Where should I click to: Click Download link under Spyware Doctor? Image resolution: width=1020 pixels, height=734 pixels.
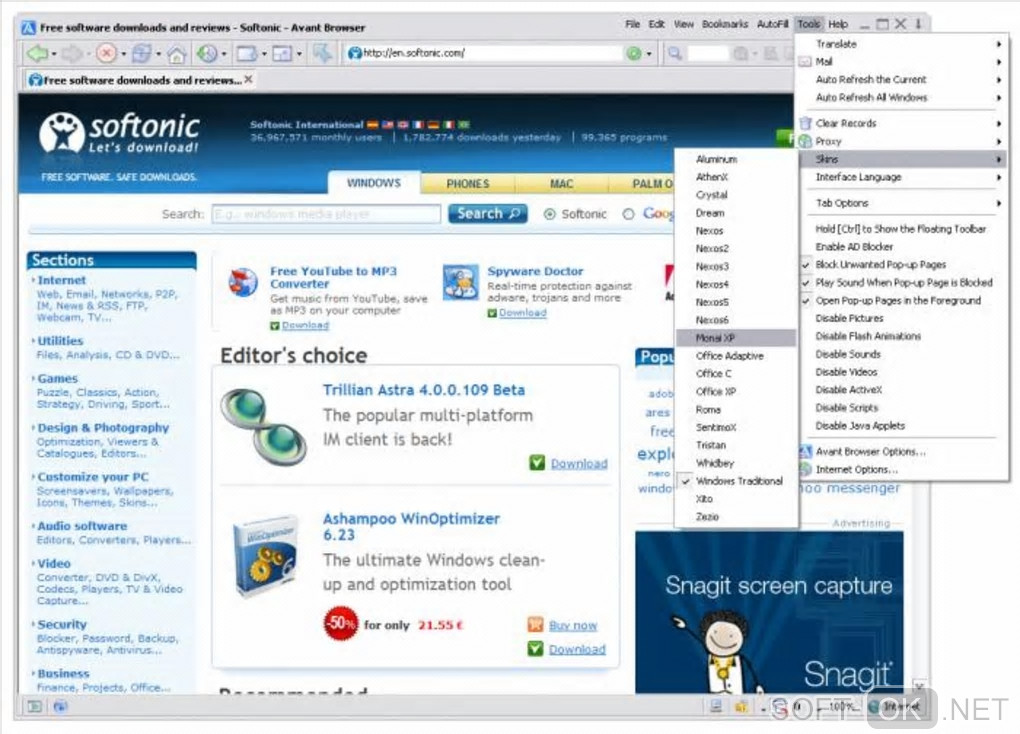coord(522,313)
